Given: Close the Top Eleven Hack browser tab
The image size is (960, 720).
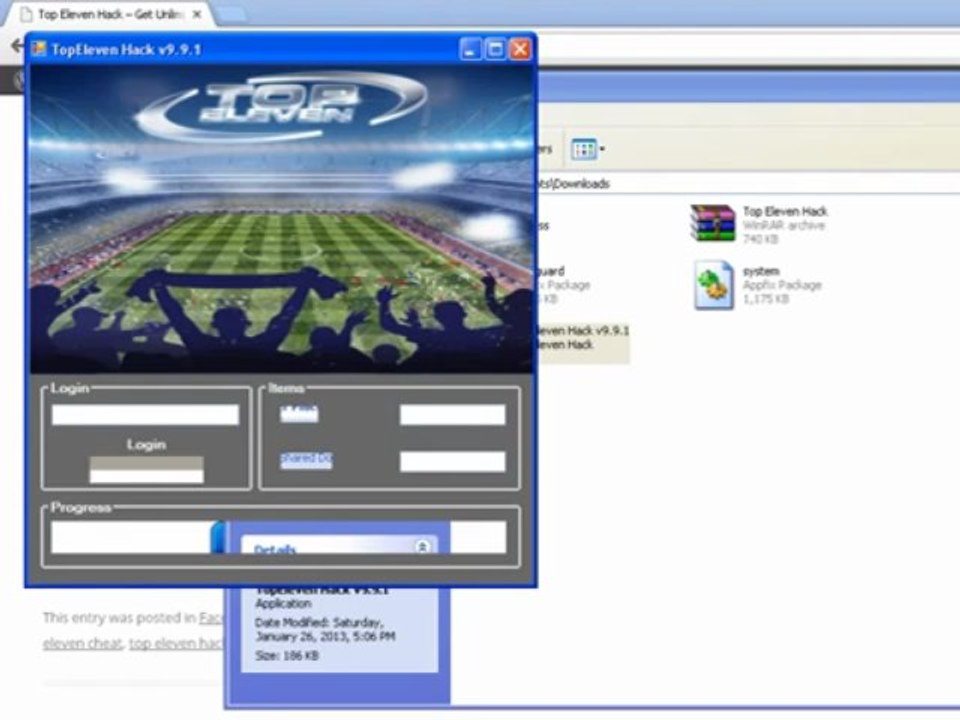Looking at the screenshot, I should coord(197,14).
